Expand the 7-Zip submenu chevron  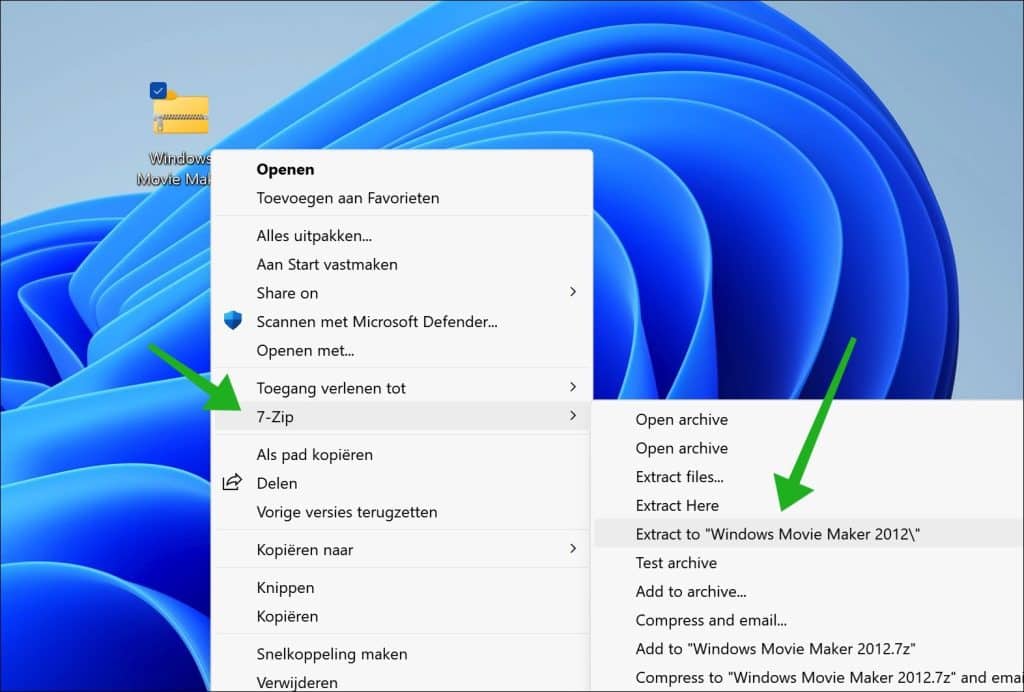573,416
